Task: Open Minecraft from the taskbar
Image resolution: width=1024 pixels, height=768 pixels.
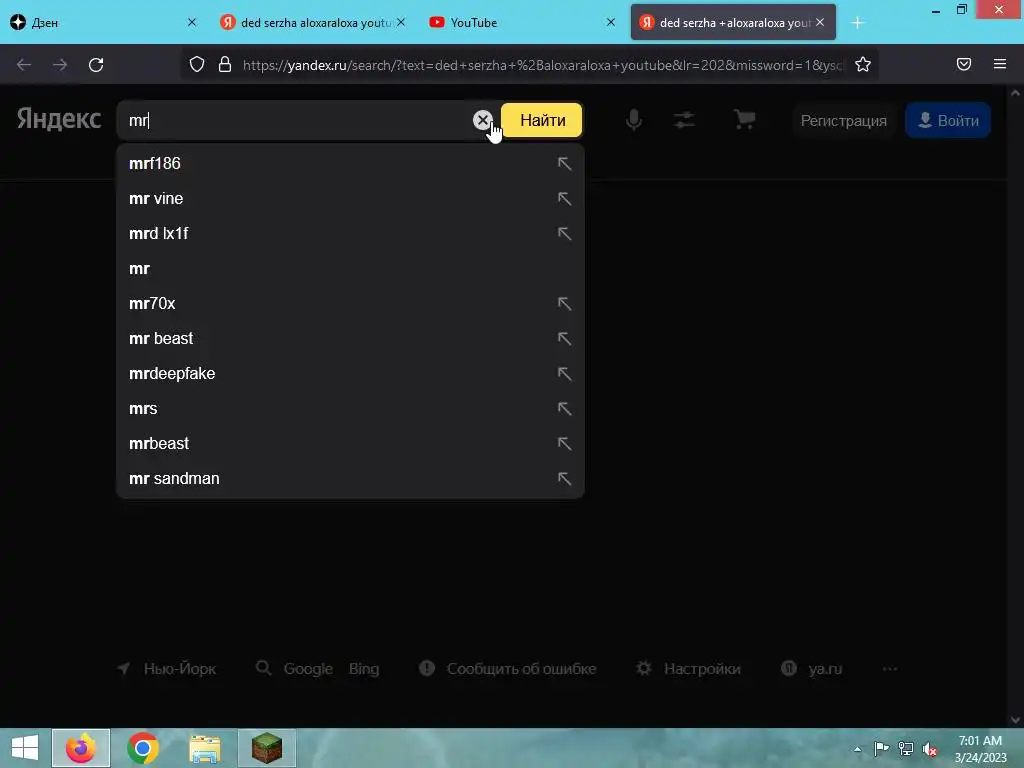Action: coord(267,748)
